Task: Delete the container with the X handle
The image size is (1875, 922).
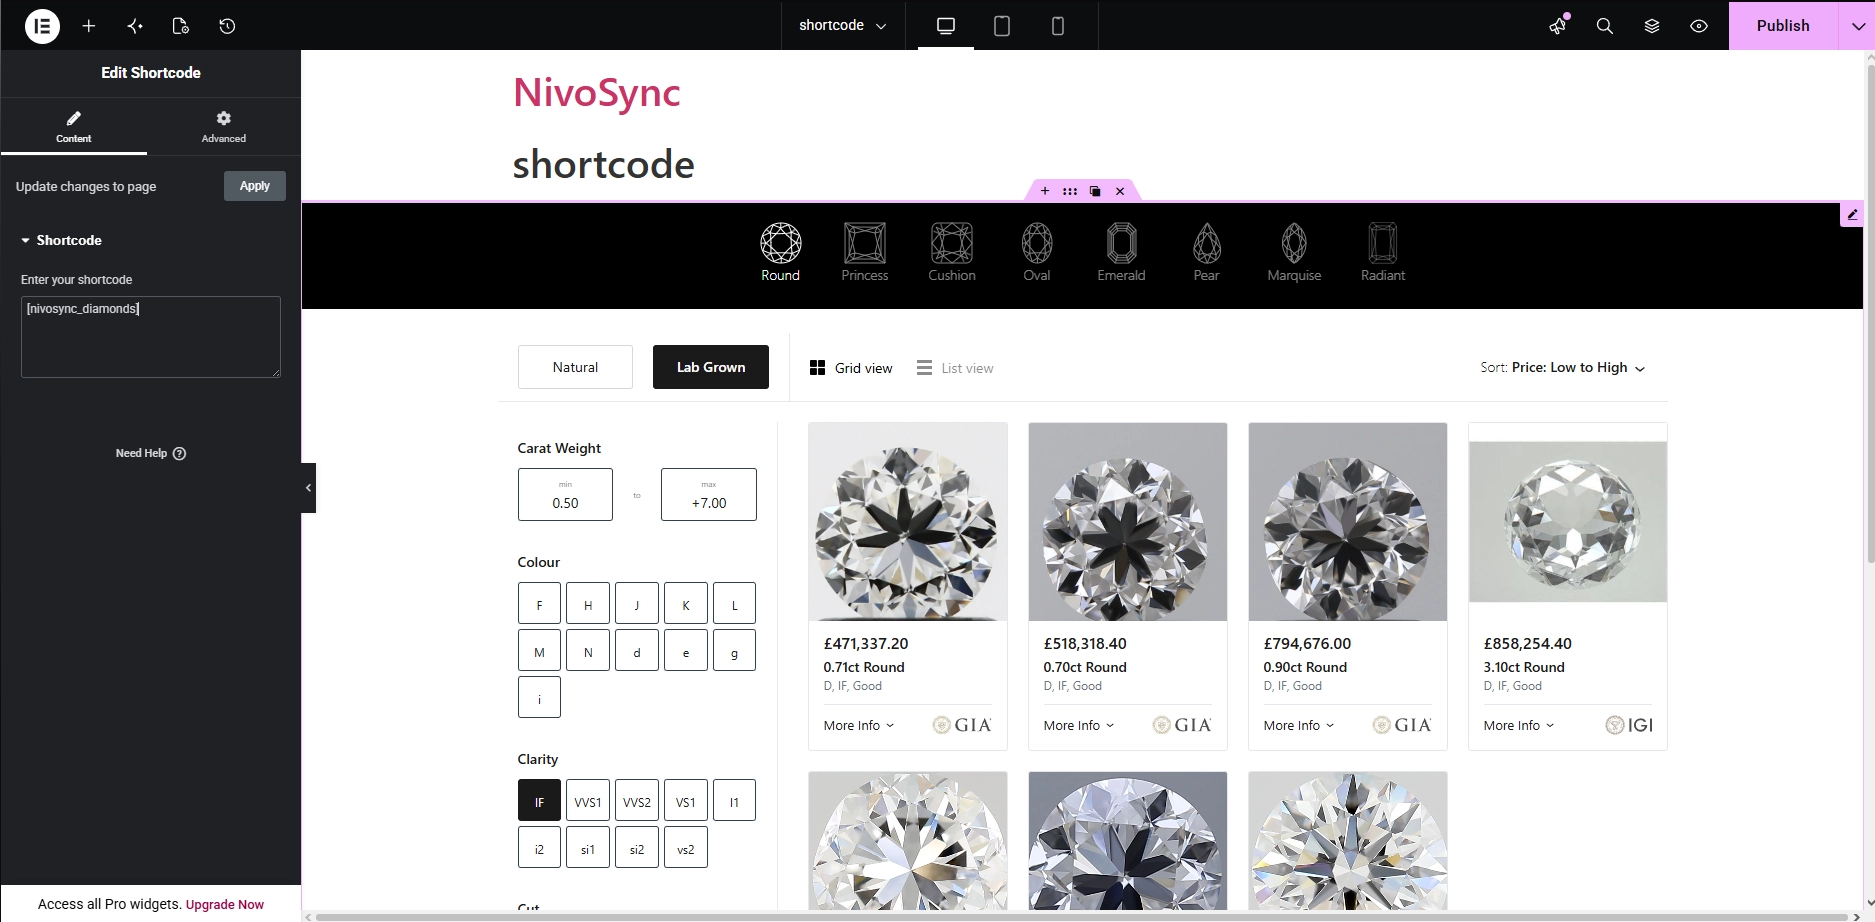Action: 1120,191
